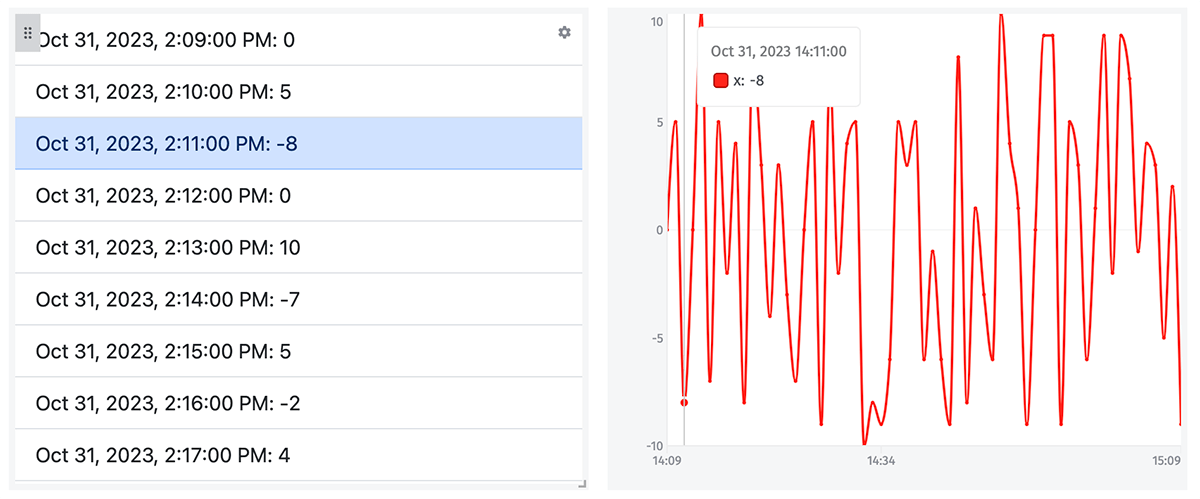Click the drag handle grip icon
Image resolution: width=1200 pixels, height=499 pixels.
pyautogui.click(x=28, y=33)
